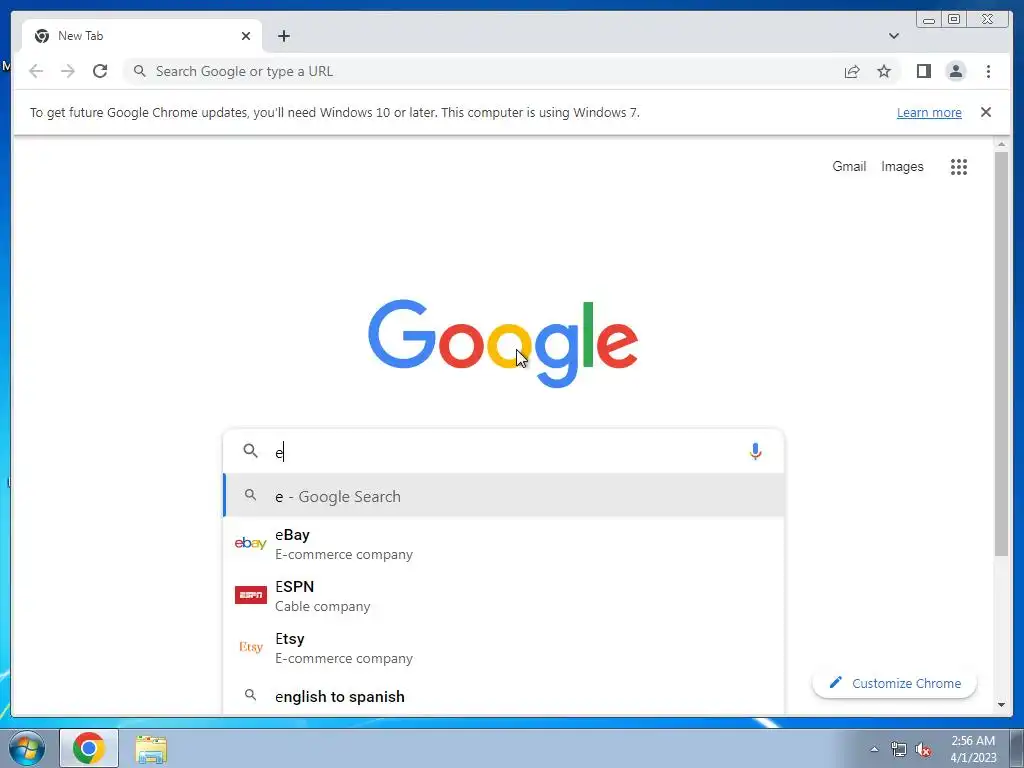
Task: Click the eBay logo icon
Action: coord(250,543)
